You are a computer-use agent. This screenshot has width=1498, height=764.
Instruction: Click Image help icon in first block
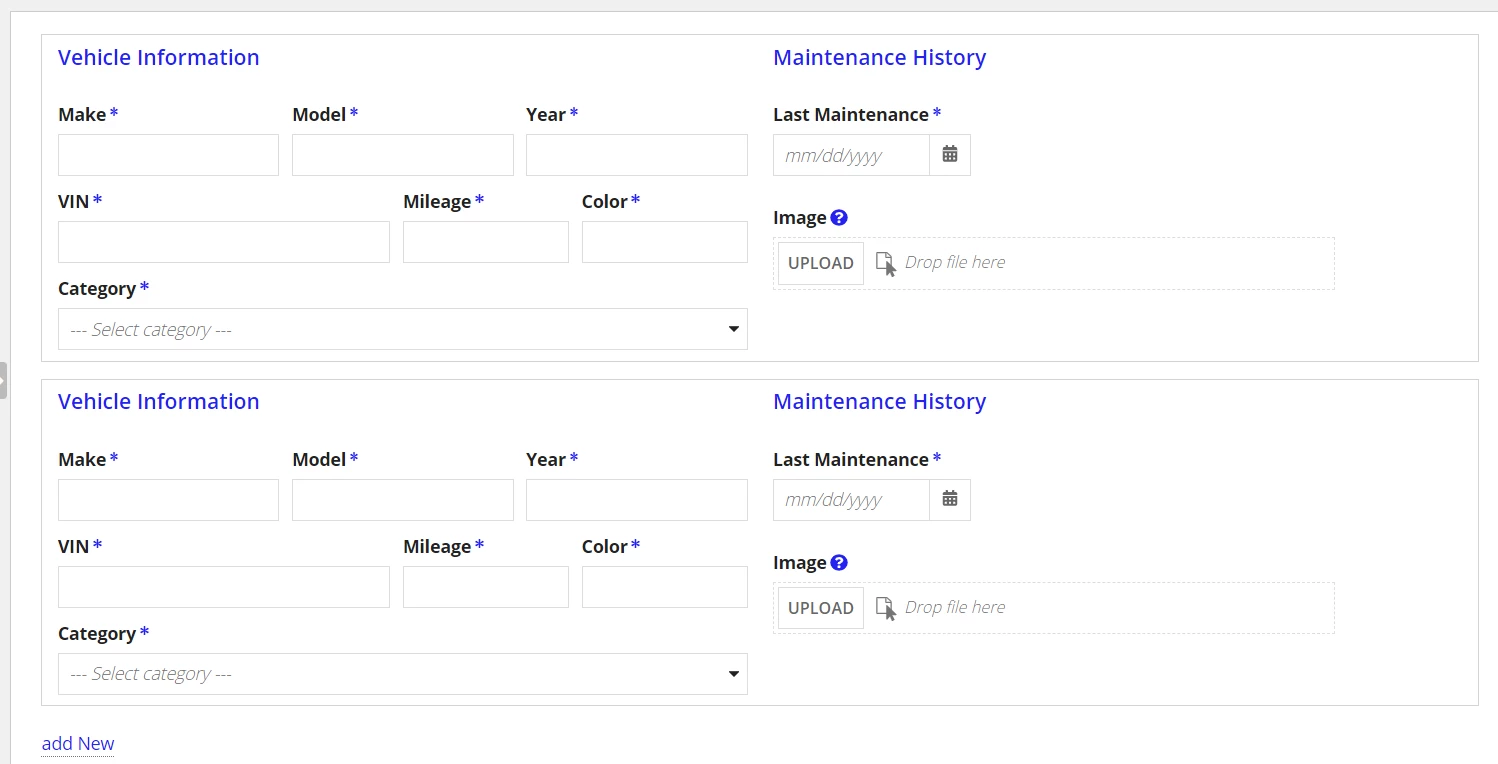click(x=839, y=218)
